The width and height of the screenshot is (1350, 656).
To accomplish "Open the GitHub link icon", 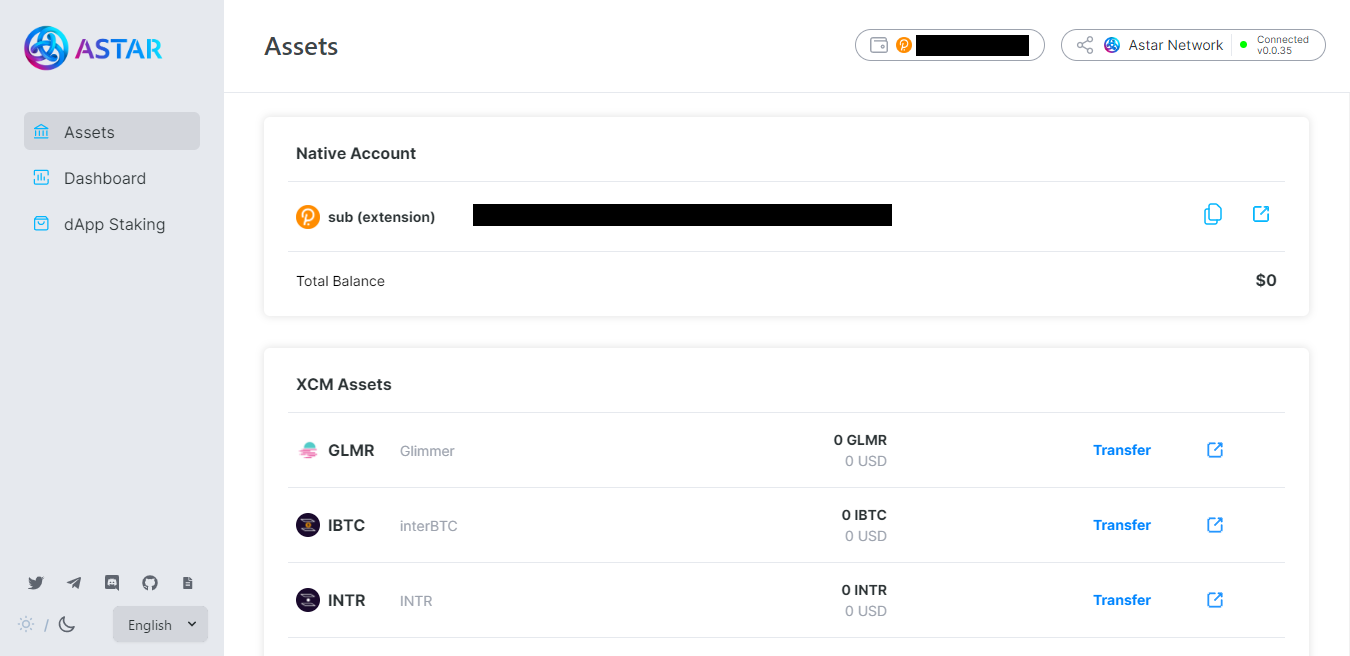I will click(x=150, y=583).
